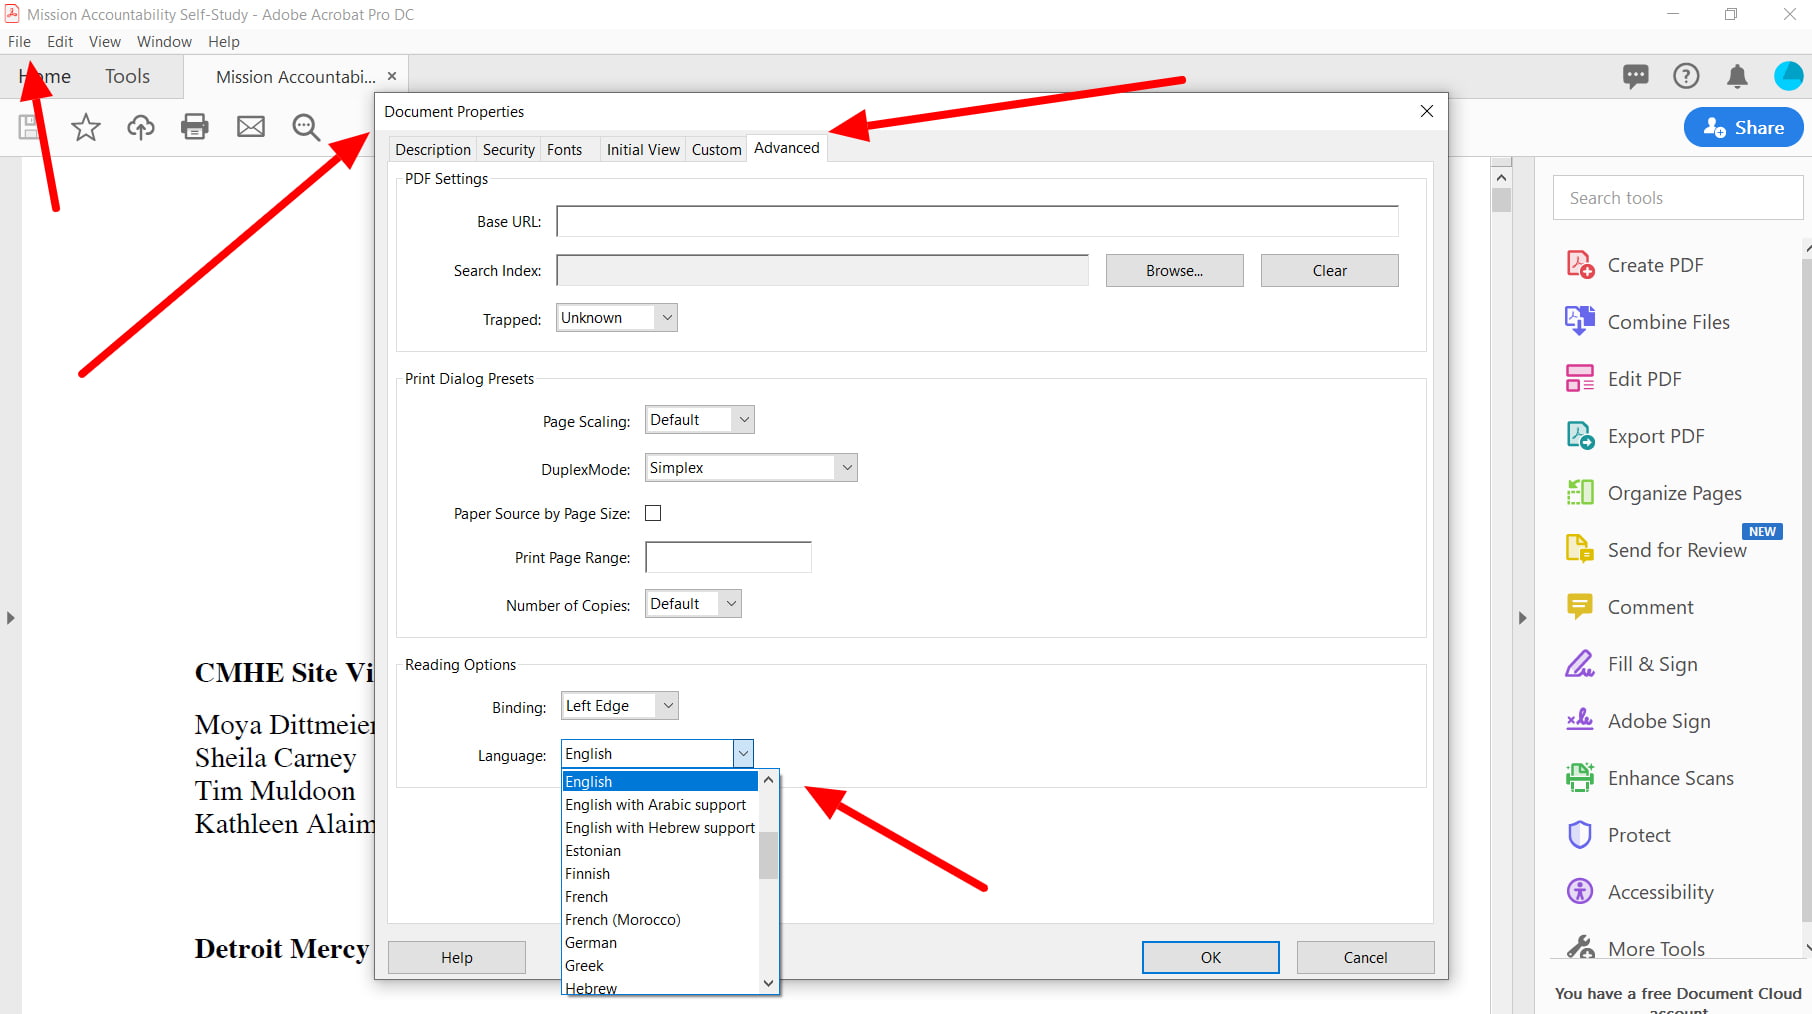Open the Number of Copies dropdown

pos(693,604)
